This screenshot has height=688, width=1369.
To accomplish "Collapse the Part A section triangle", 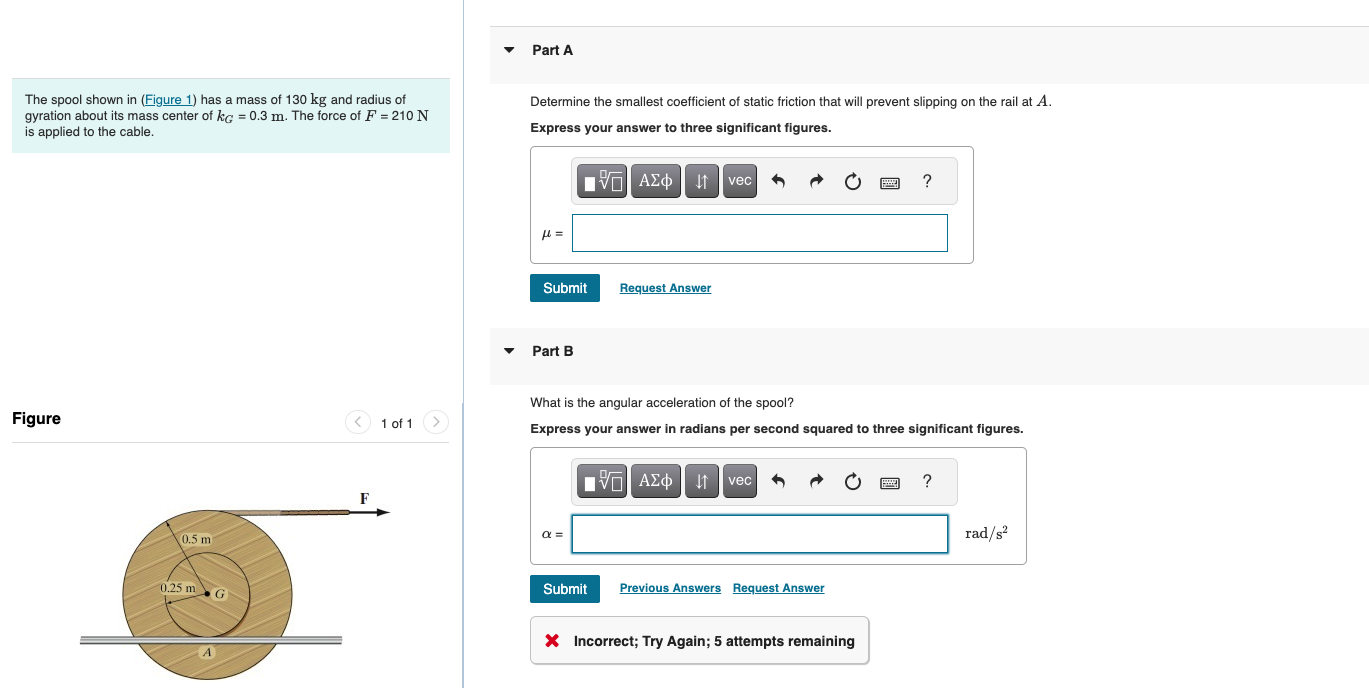I will point(509,50).
